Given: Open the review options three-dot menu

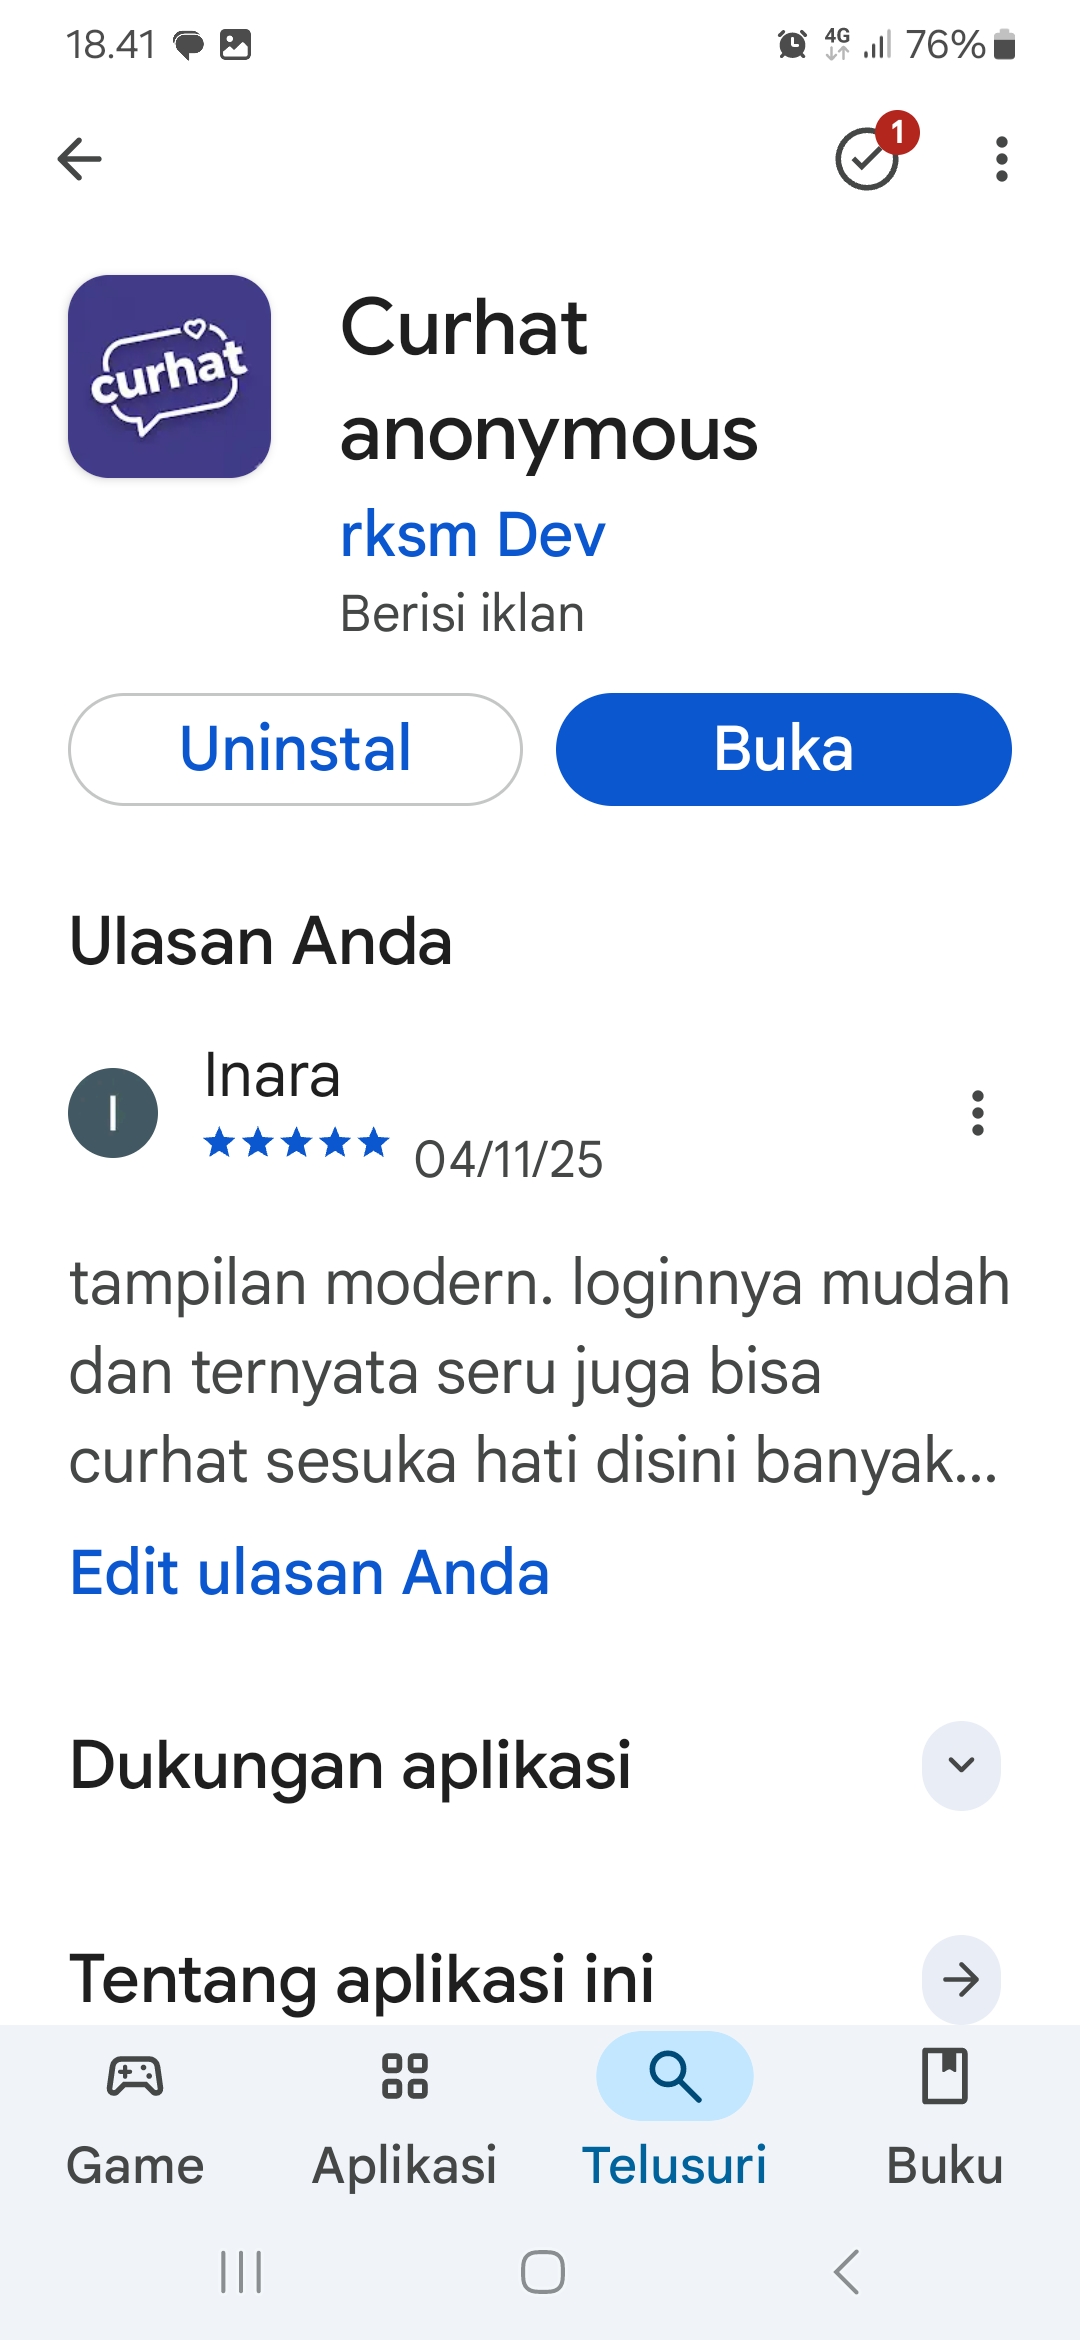Looking at the screenshot, I should click(x=977, y=1113).
